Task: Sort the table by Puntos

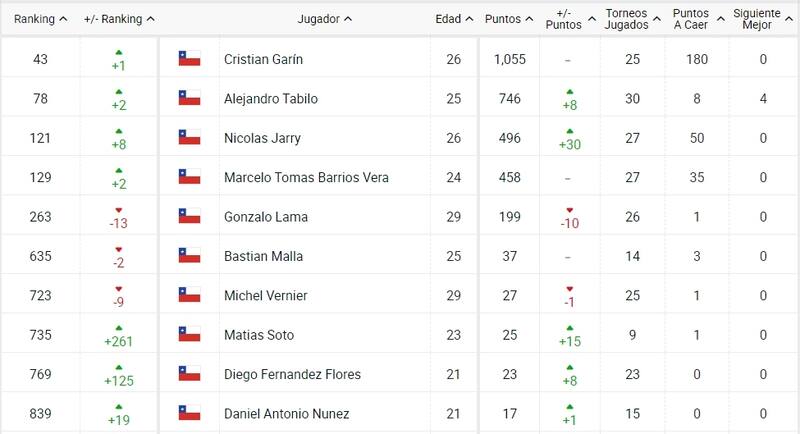Action: click(509, 19)
